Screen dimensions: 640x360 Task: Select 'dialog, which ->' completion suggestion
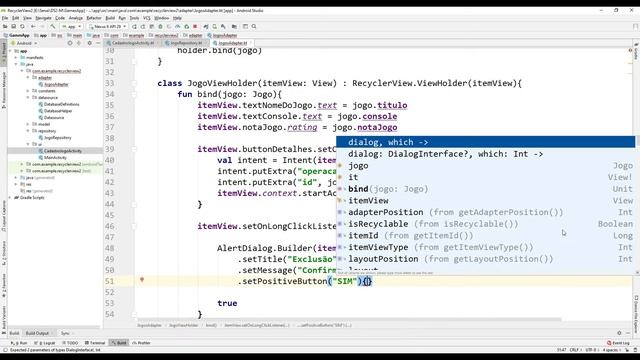tap(485, 142)
